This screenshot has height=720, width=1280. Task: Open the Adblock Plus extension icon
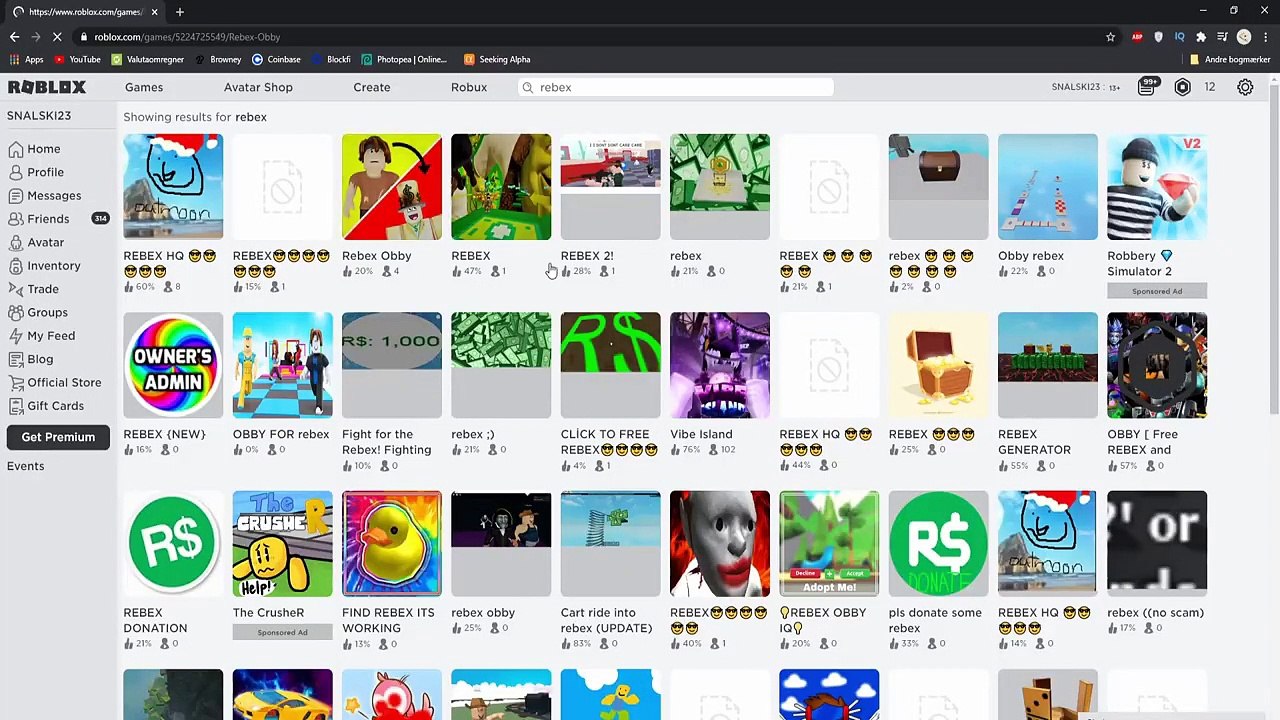click(x=1137, y=37)
